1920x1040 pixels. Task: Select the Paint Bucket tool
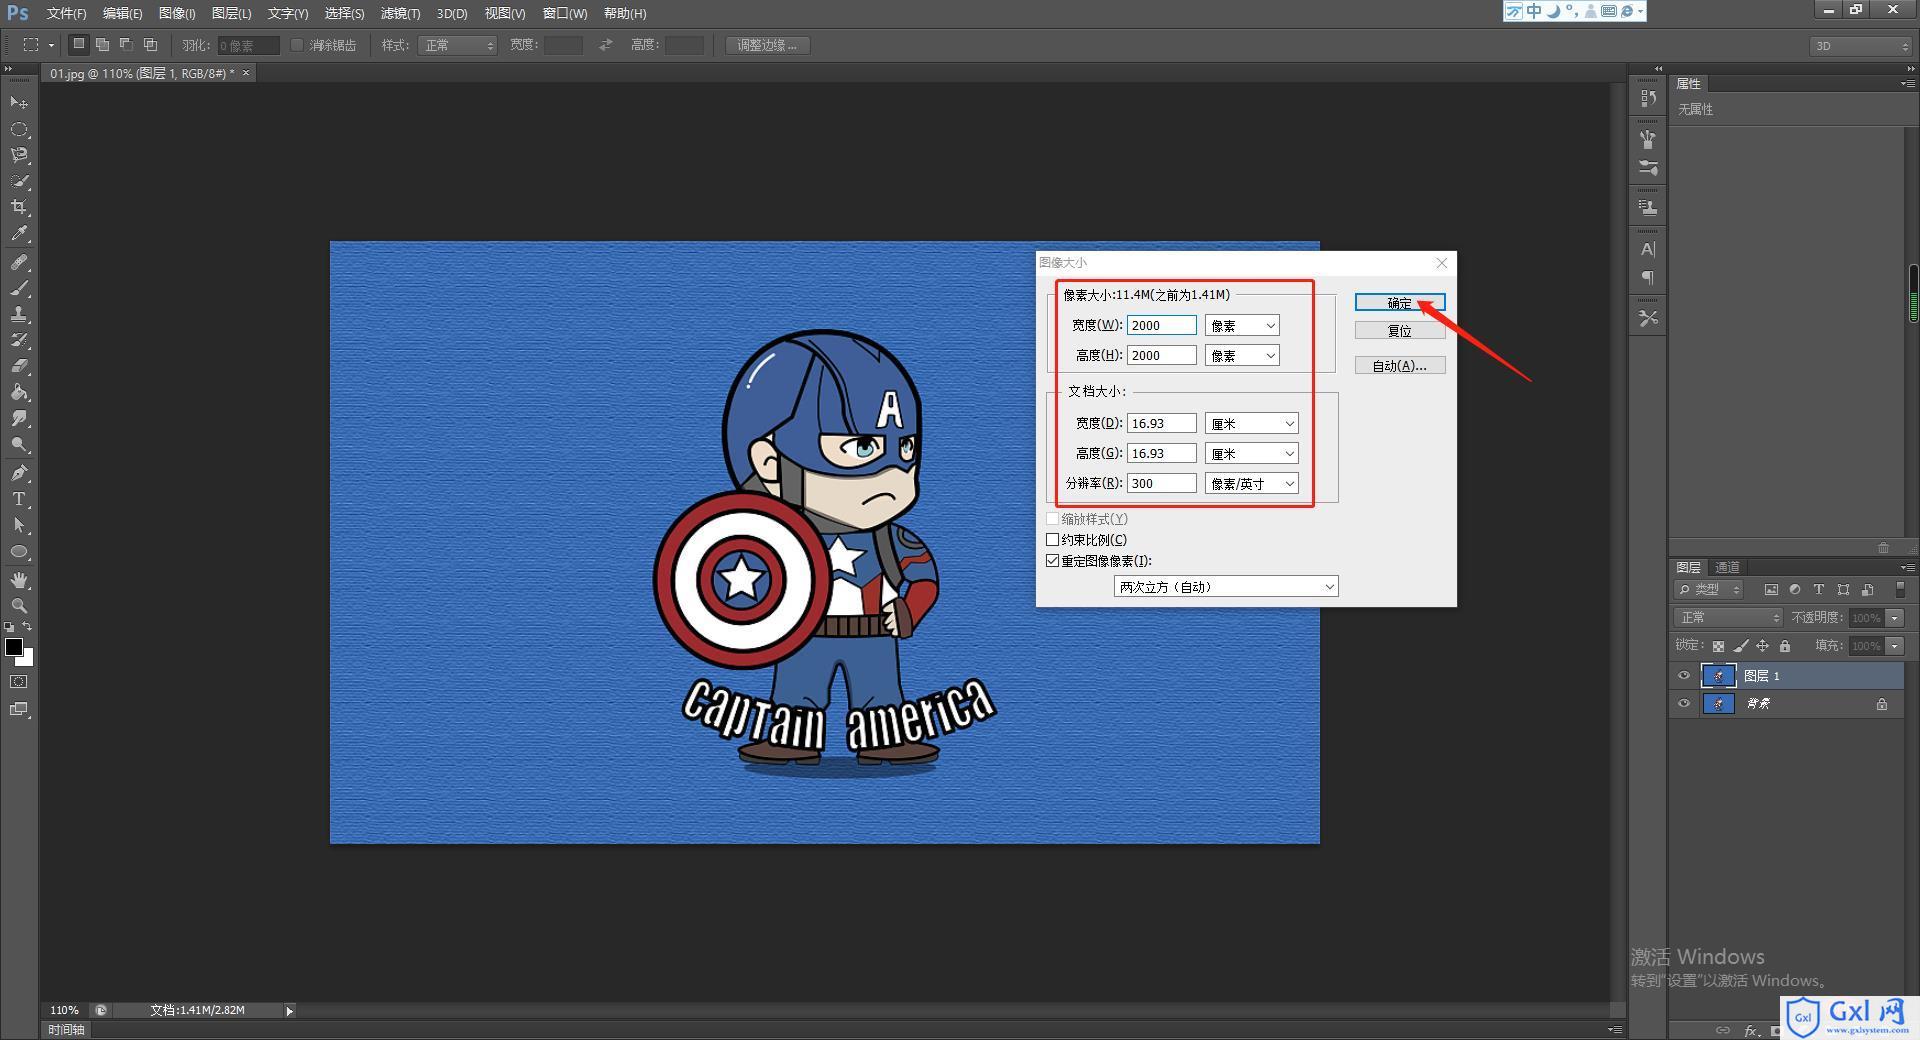(19, 392)
